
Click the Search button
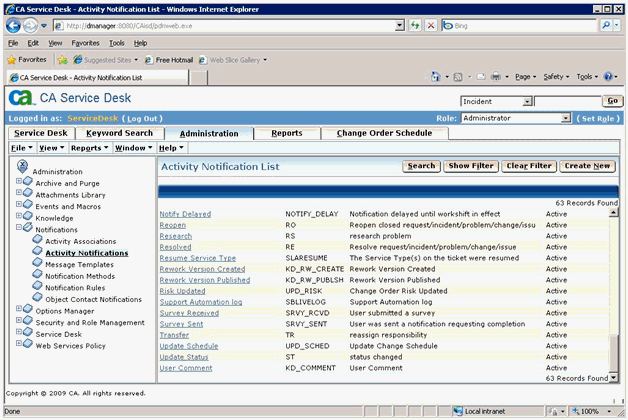pyautogui.click(x=421, y=166)
